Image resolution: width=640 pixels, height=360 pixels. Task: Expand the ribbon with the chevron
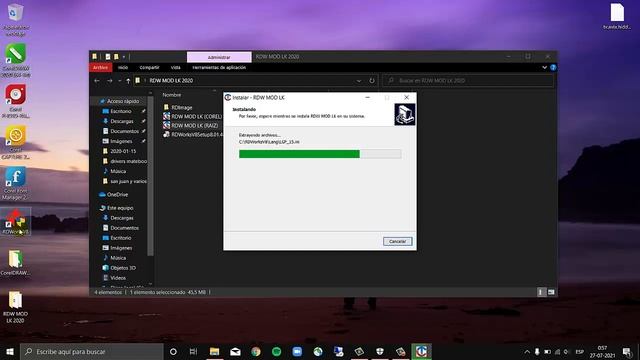point(544,67)
